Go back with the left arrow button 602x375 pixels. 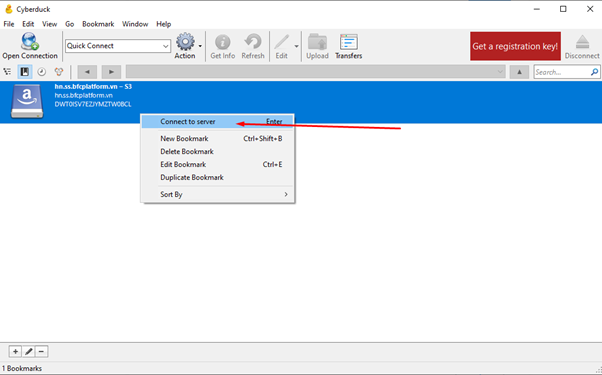pyautogui.click(x=87, y=72)
